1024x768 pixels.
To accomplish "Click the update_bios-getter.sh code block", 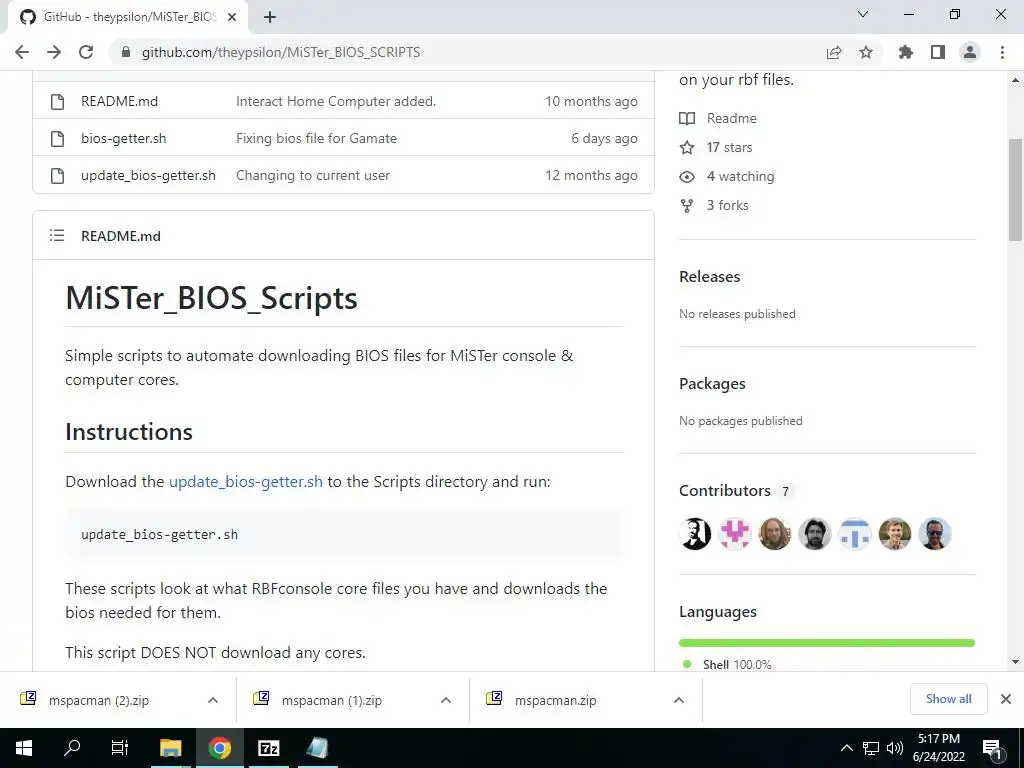I will 343,534.
